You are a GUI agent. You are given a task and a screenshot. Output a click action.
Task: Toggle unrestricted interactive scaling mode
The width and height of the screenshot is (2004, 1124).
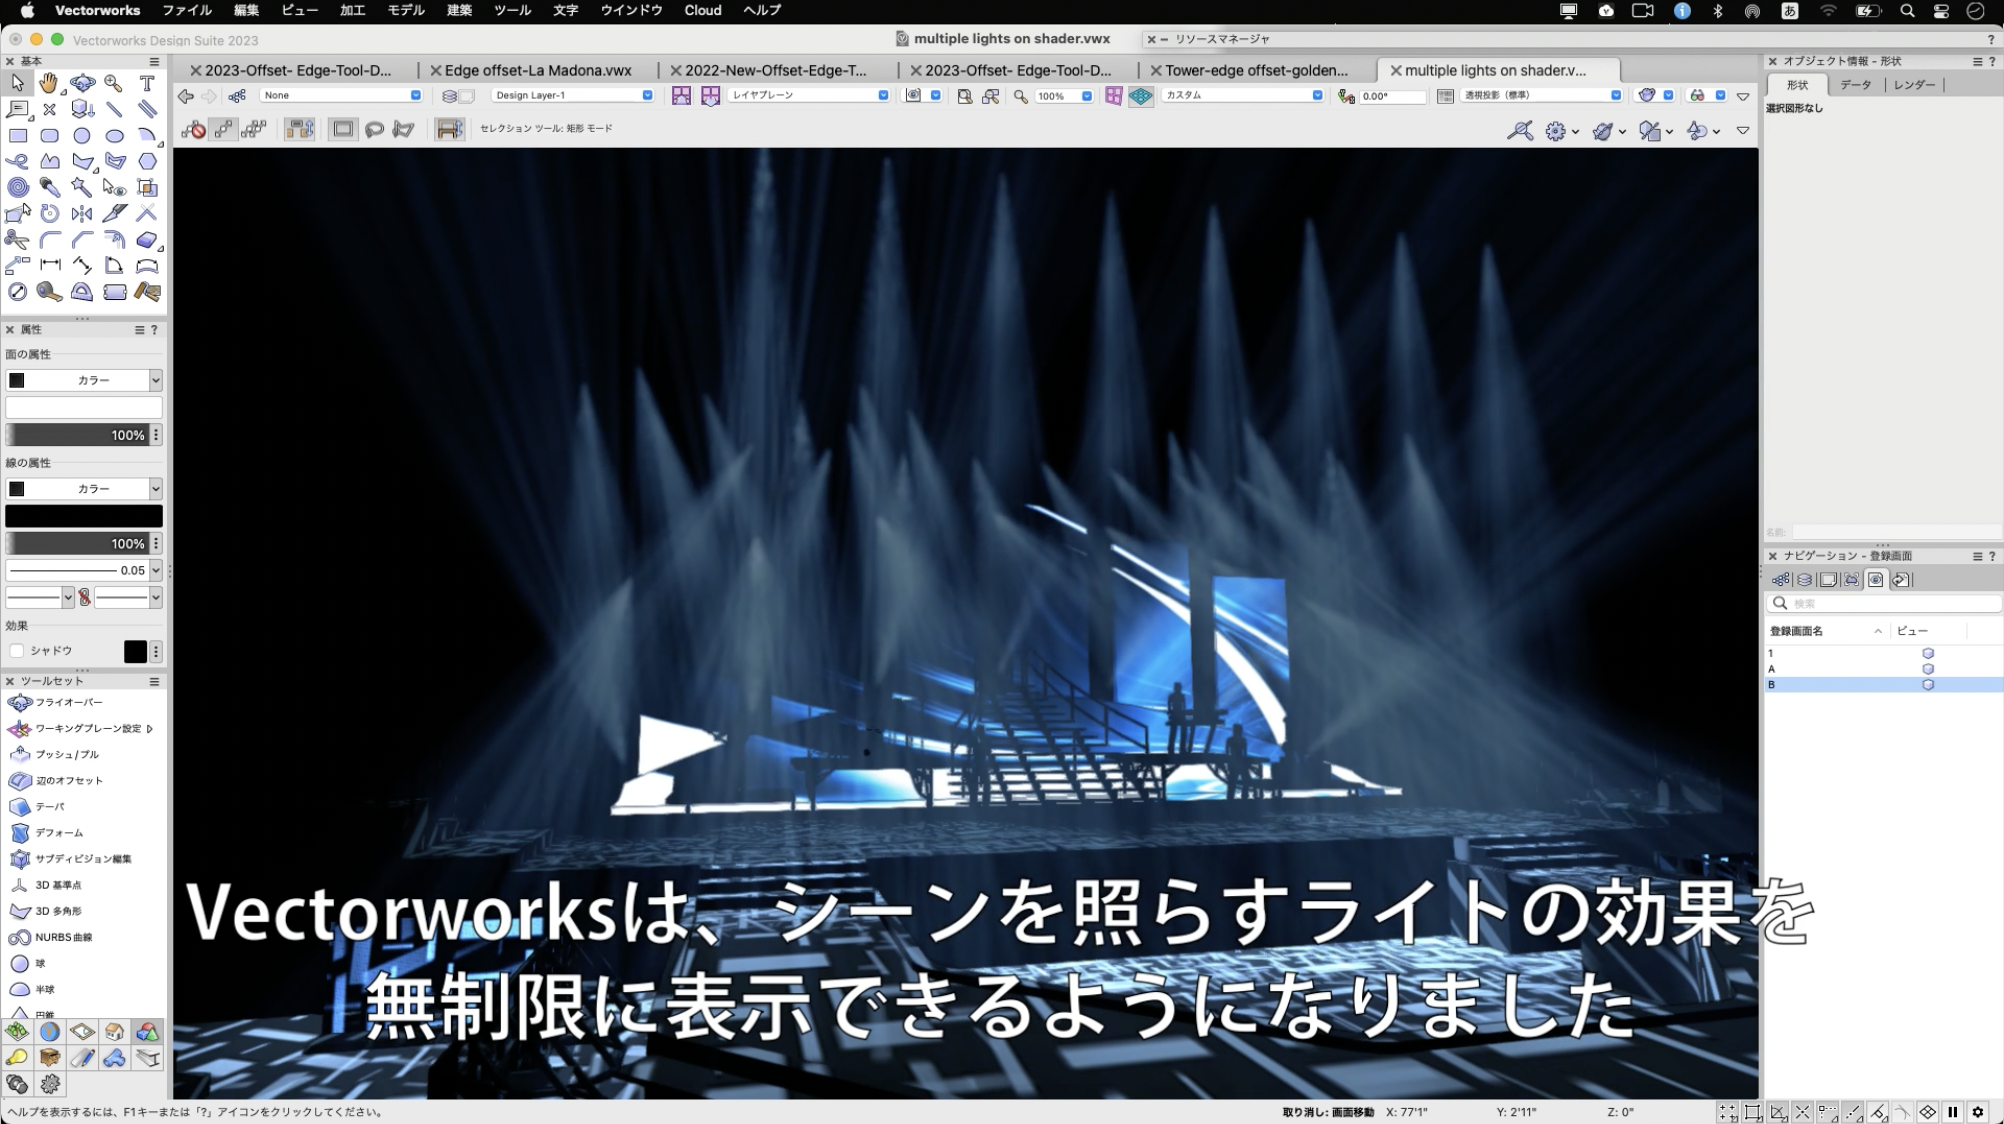[254, 129]
